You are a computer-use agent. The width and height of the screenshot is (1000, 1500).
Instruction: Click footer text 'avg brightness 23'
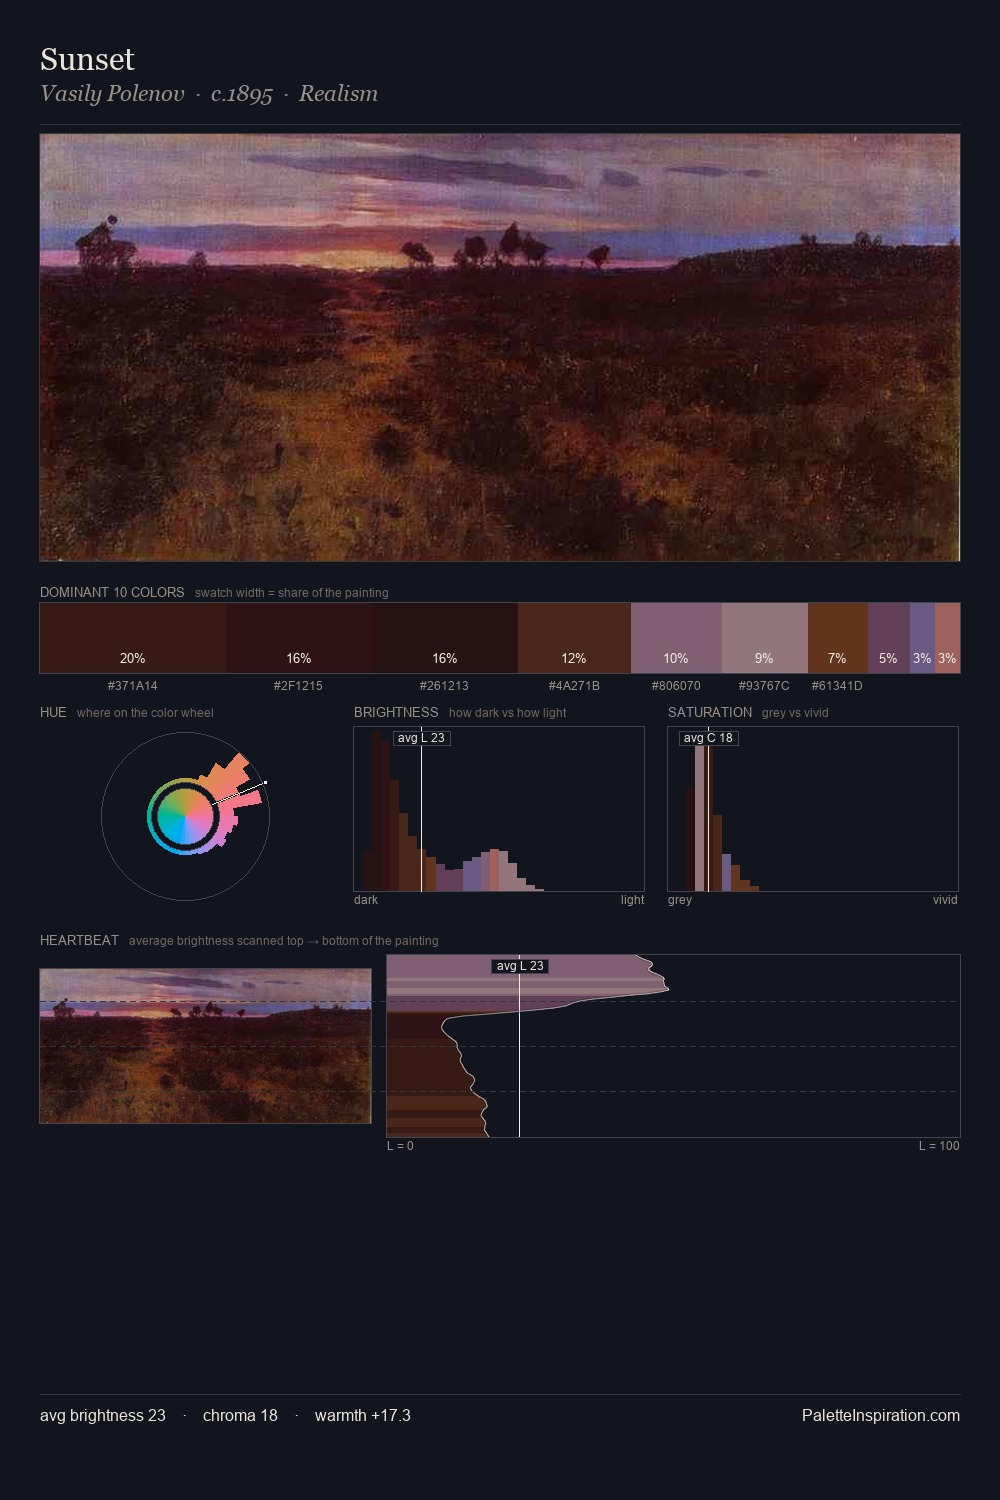(103, 1415)
